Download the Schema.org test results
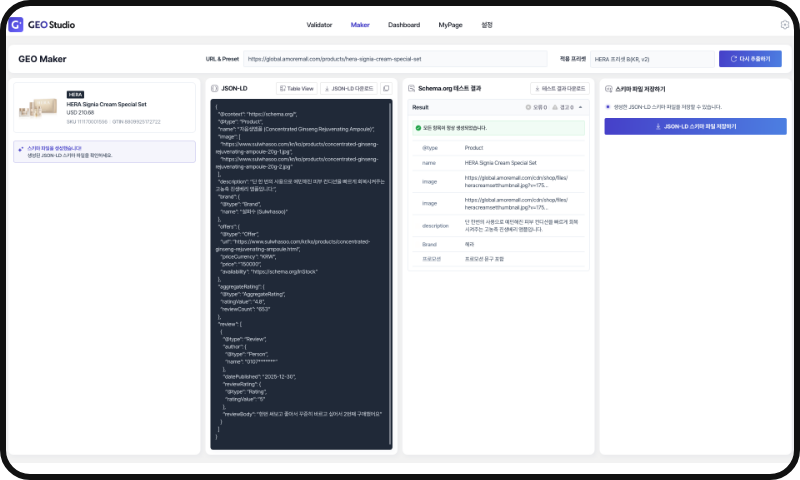The image size is (800, 480). (560, 88)
